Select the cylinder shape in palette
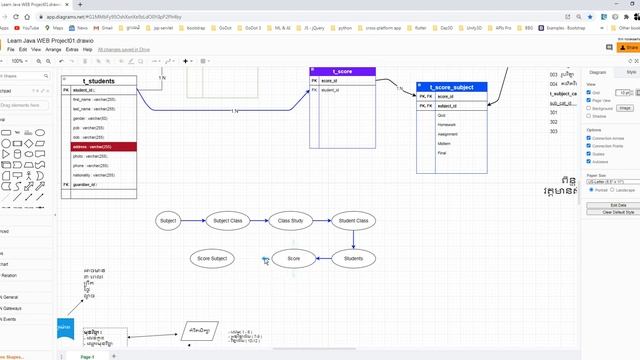The width and height of the screenshot is (640, 360). pyautogui.click(x=17, y=154)
